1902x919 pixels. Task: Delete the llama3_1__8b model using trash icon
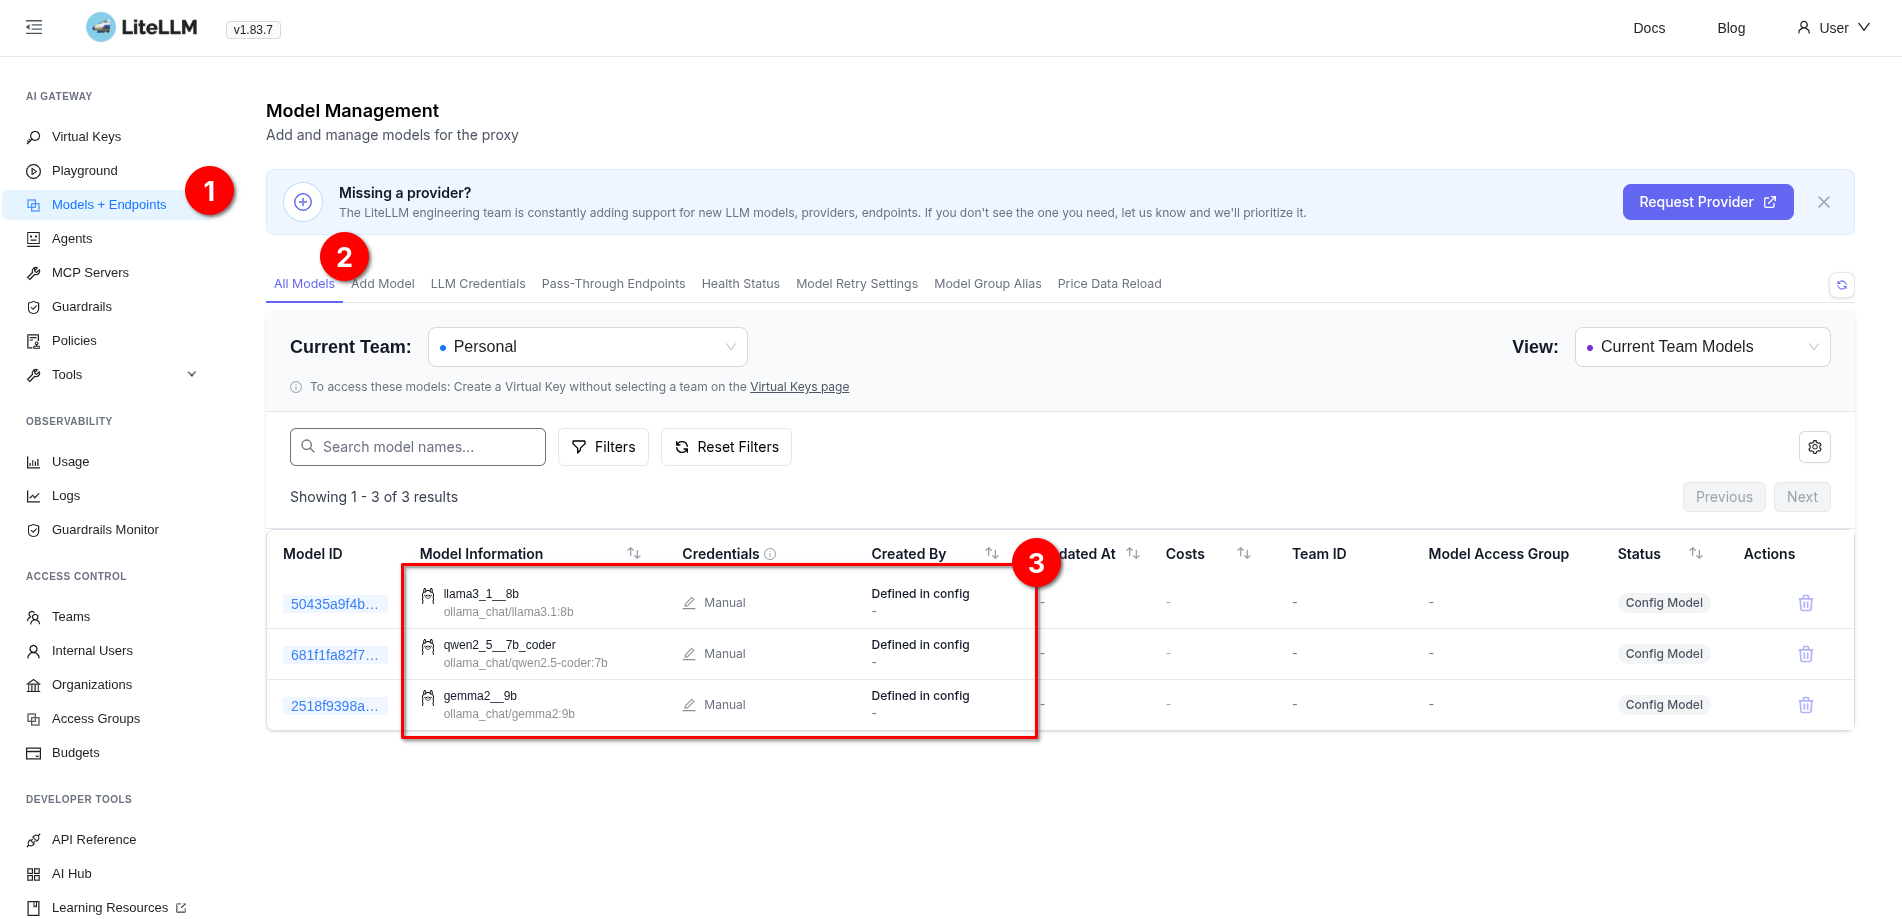[x=1806, y=603]
